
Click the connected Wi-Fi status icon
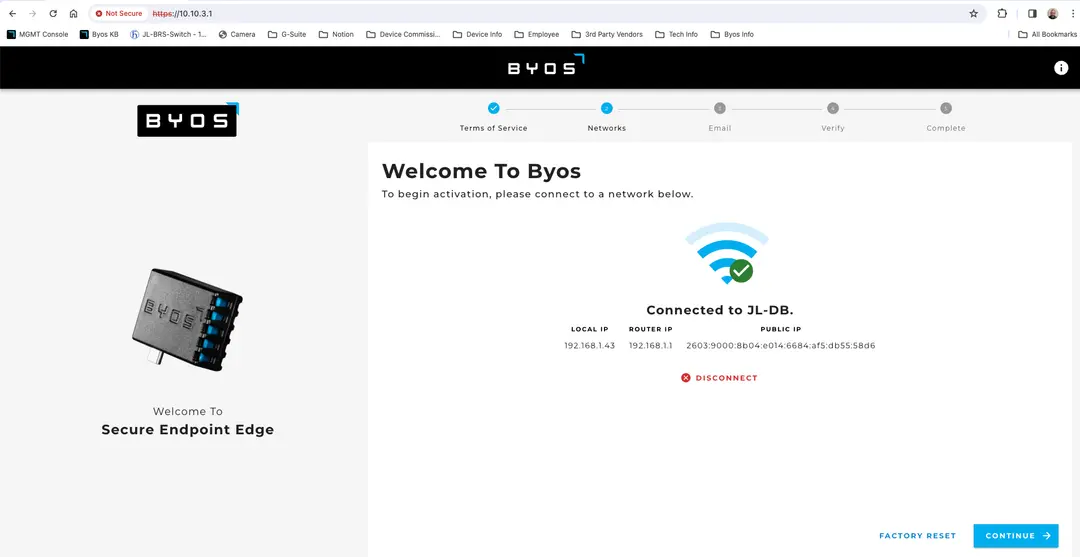pos(726,253)
